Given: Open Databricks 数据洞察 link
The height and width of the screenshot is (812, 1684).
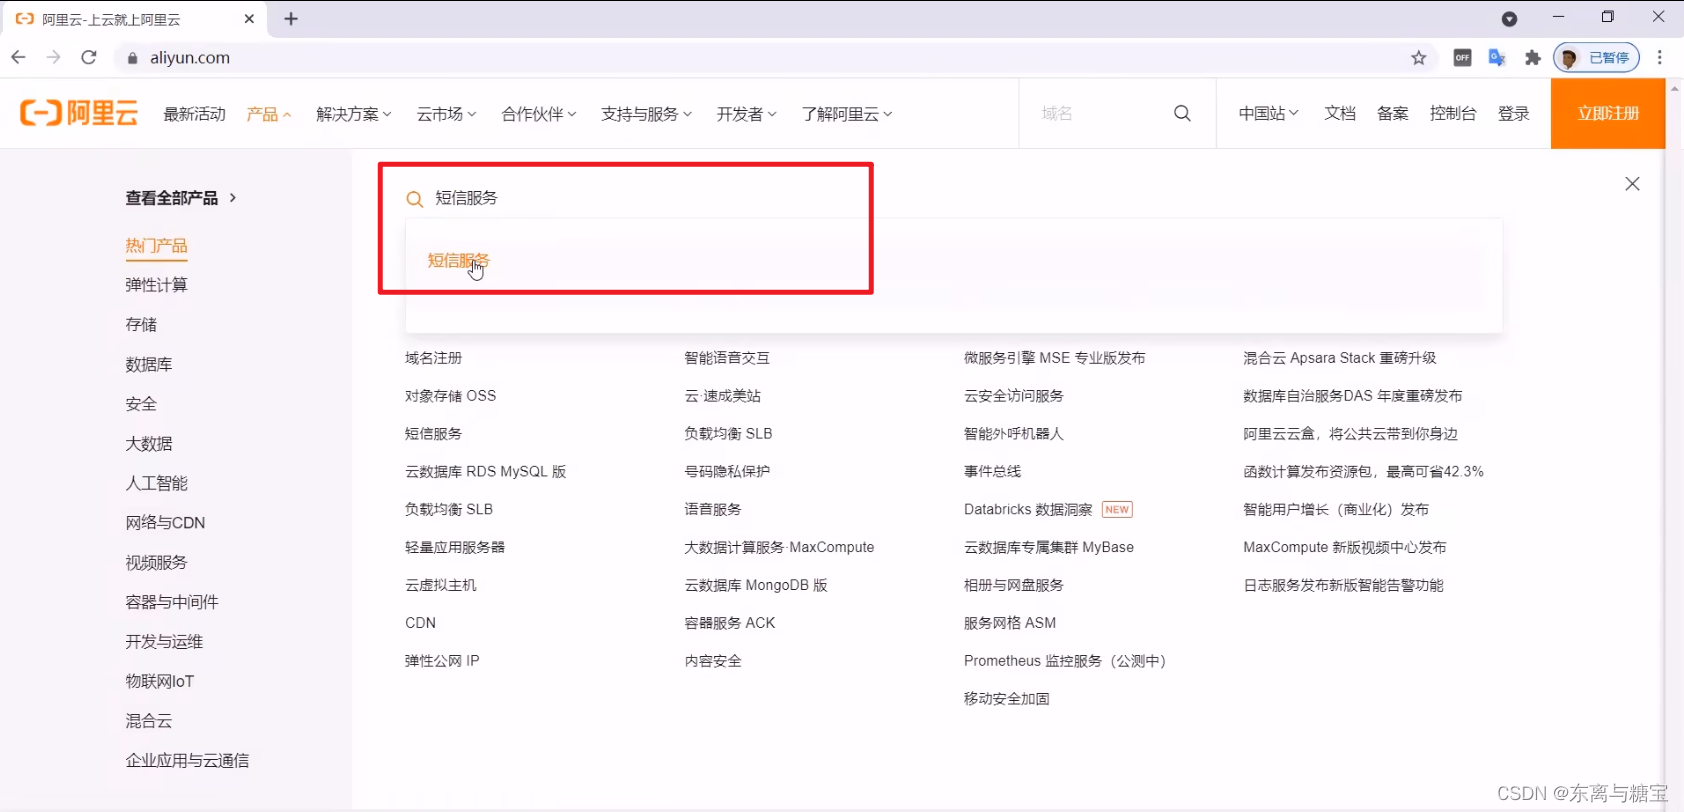Looking at the screenshot, I should (1028, 510).
